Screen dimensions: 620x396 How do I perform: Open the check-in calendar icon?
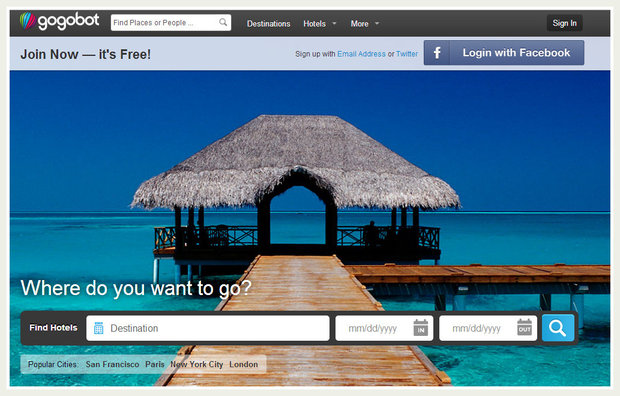421,328
